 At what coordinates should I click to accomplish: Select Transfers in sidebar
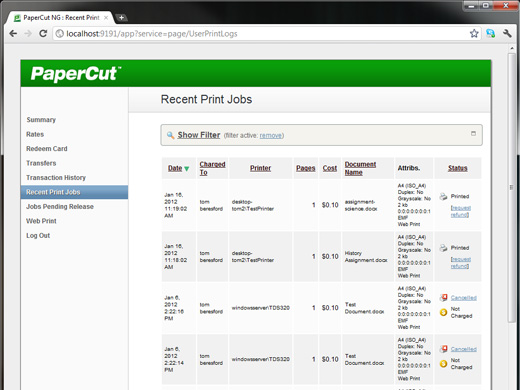41,163
